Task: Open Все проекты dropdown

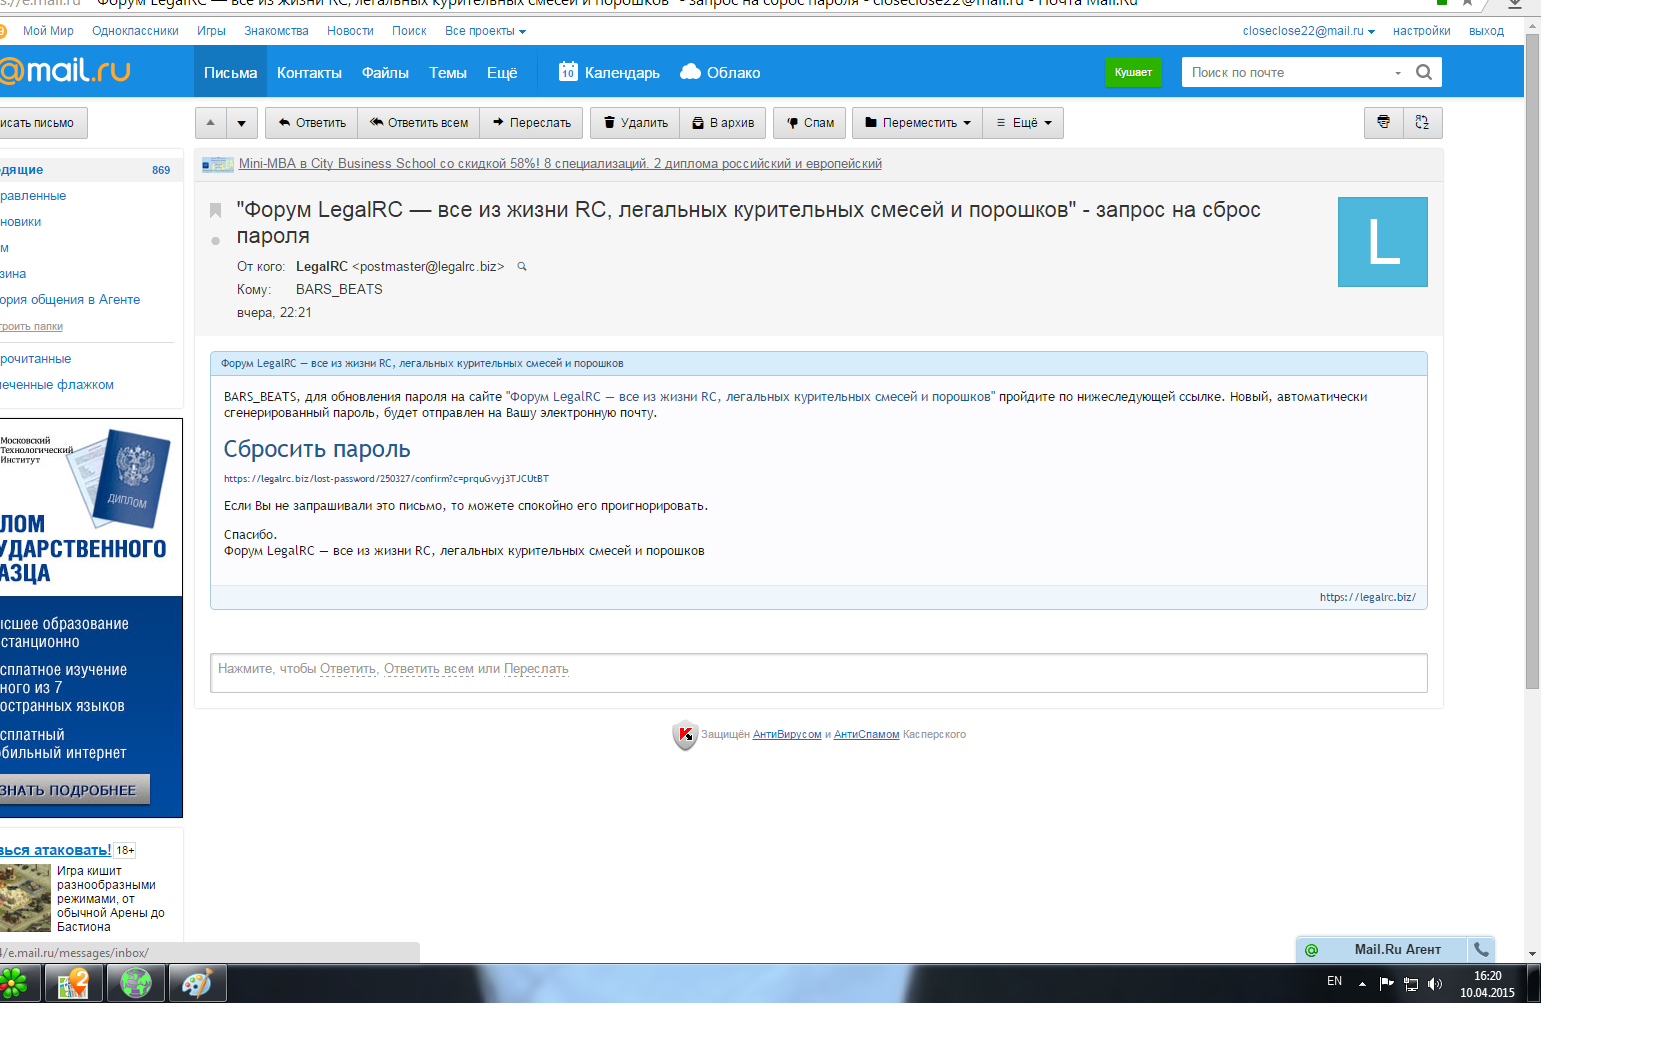Action: [x=485, y=31]
